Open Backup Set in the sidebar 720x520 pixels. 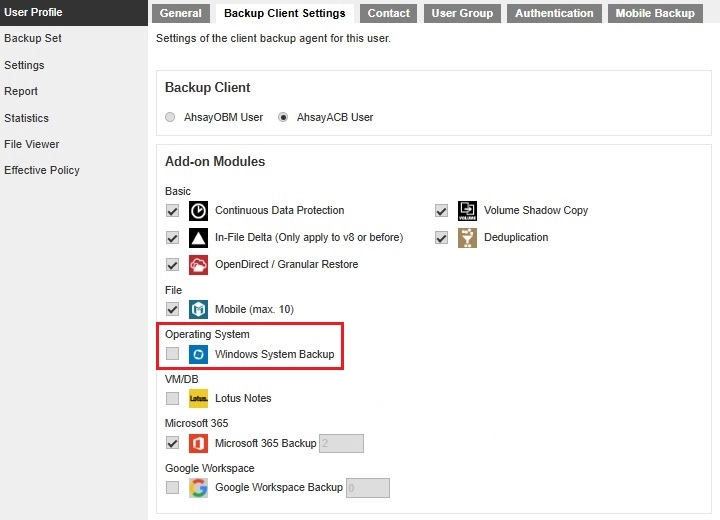(x=33, y=38)
